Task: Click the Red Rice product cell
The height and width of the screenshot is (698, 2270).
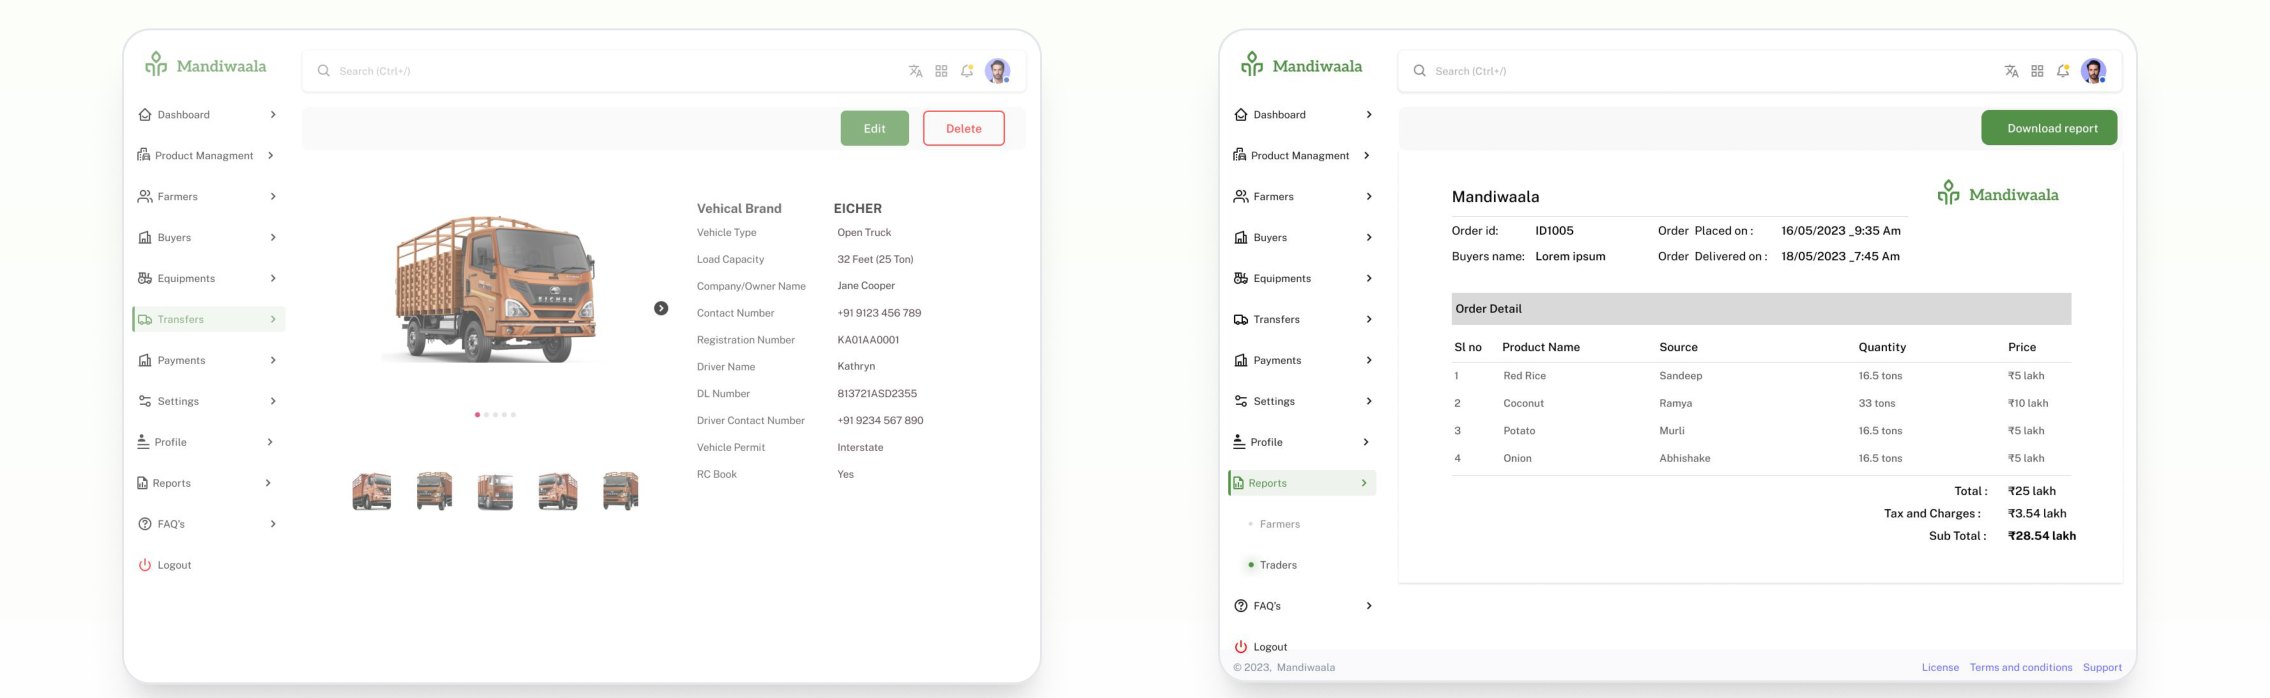Action: [x=1524, y=376]
